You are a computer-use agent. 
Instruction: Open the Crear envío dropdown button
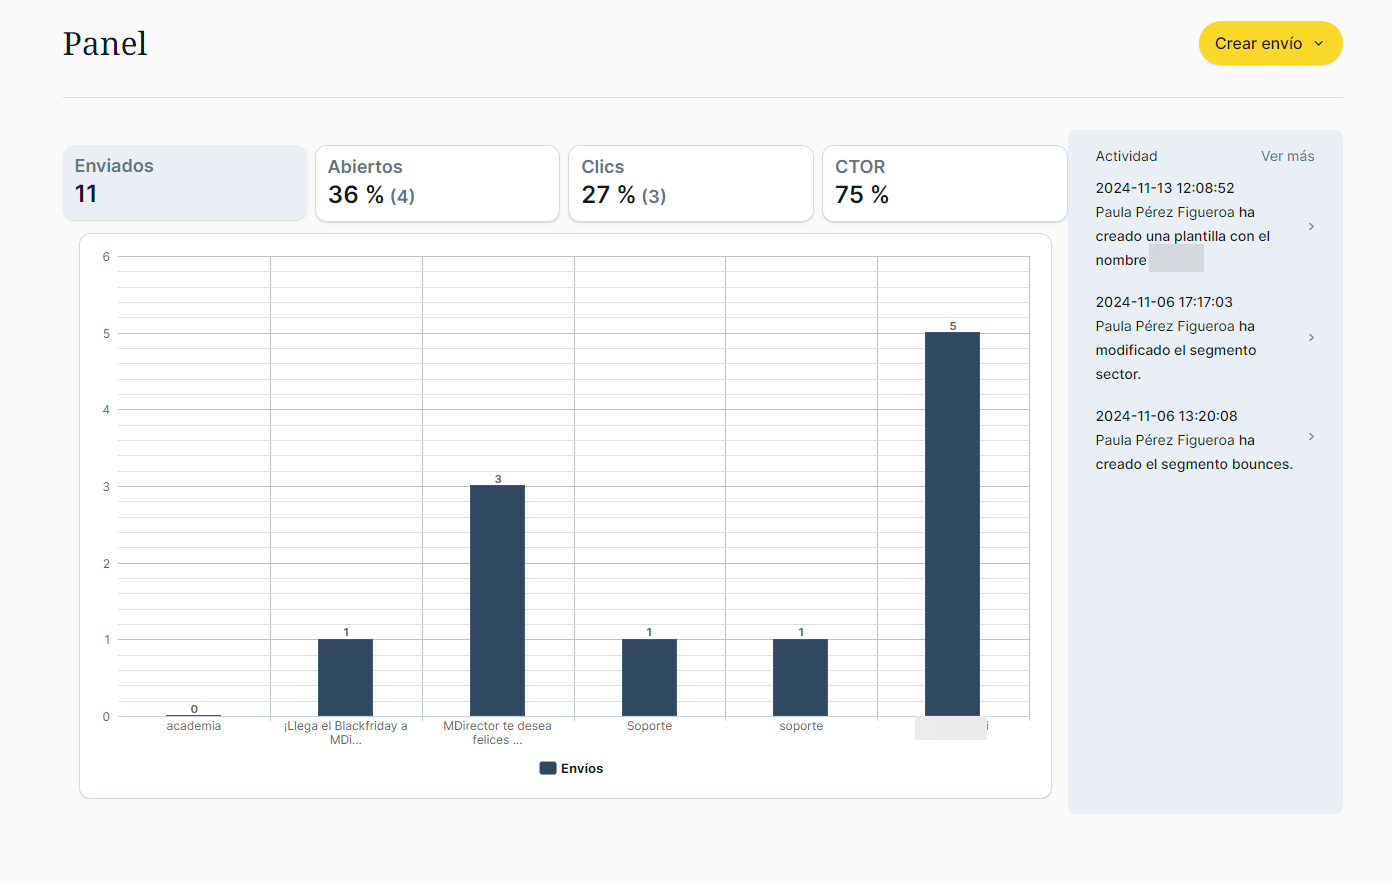[x=1269, y=44]
